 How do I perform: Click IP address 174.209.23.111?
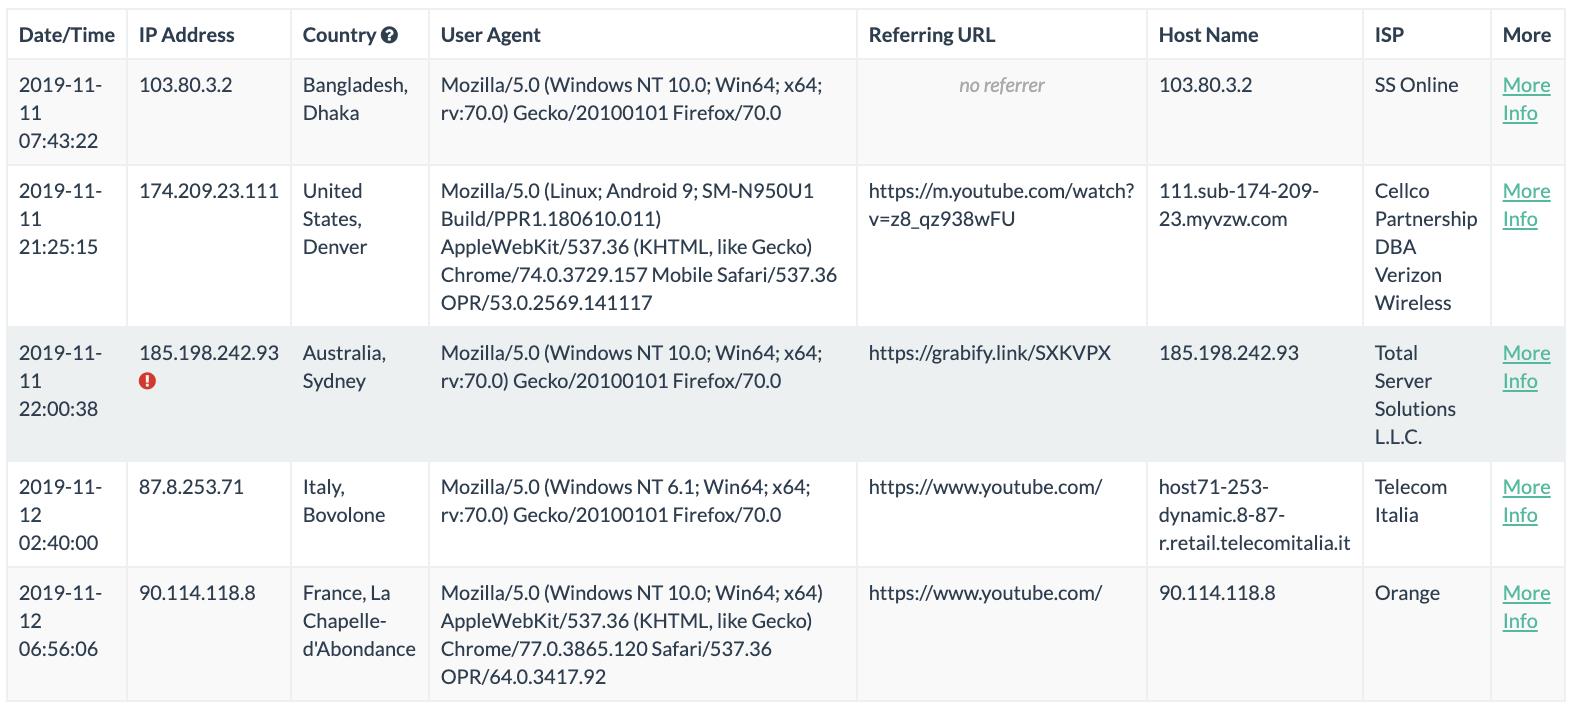(209, 191)
